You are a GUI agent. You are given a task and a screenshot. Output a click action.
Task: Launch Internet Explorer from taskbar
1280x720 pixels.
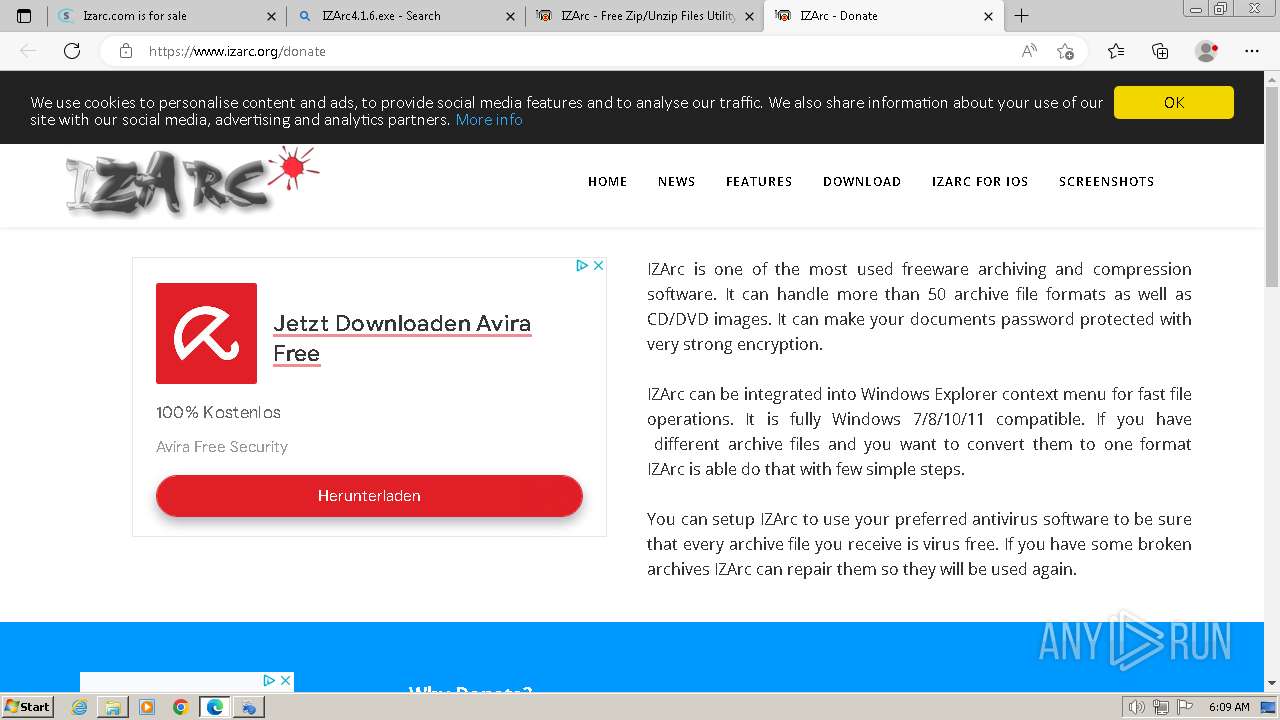80,707
